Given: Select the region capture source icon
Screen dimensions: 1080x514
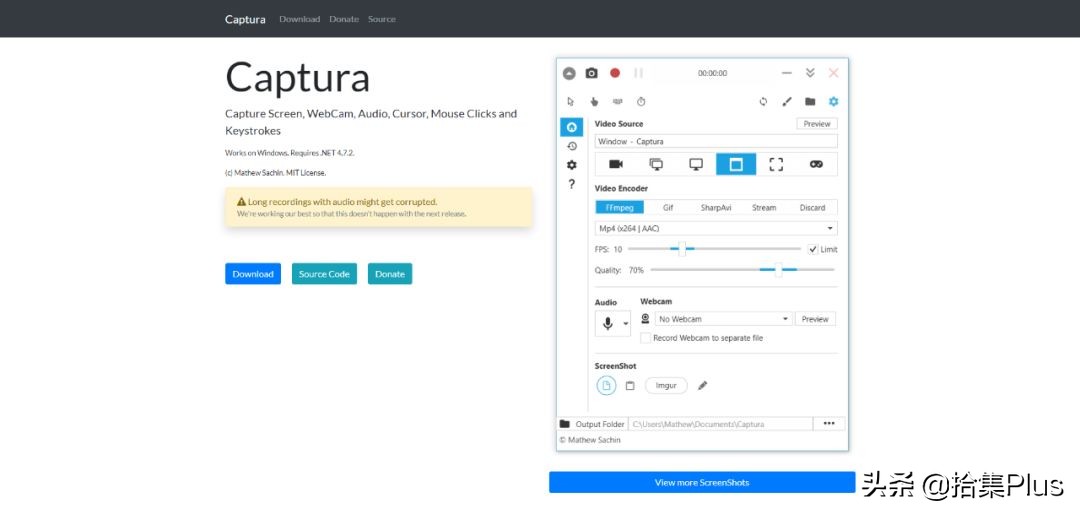Looking at the screenshot, I should pos(776,164).
